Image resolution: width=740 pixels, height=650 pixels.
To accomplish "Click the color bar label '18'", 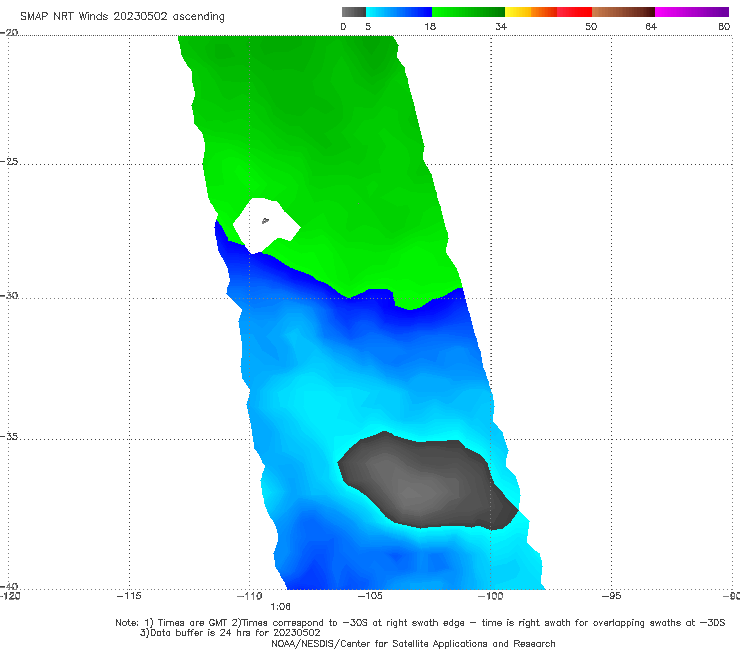I will pos(430,27).
